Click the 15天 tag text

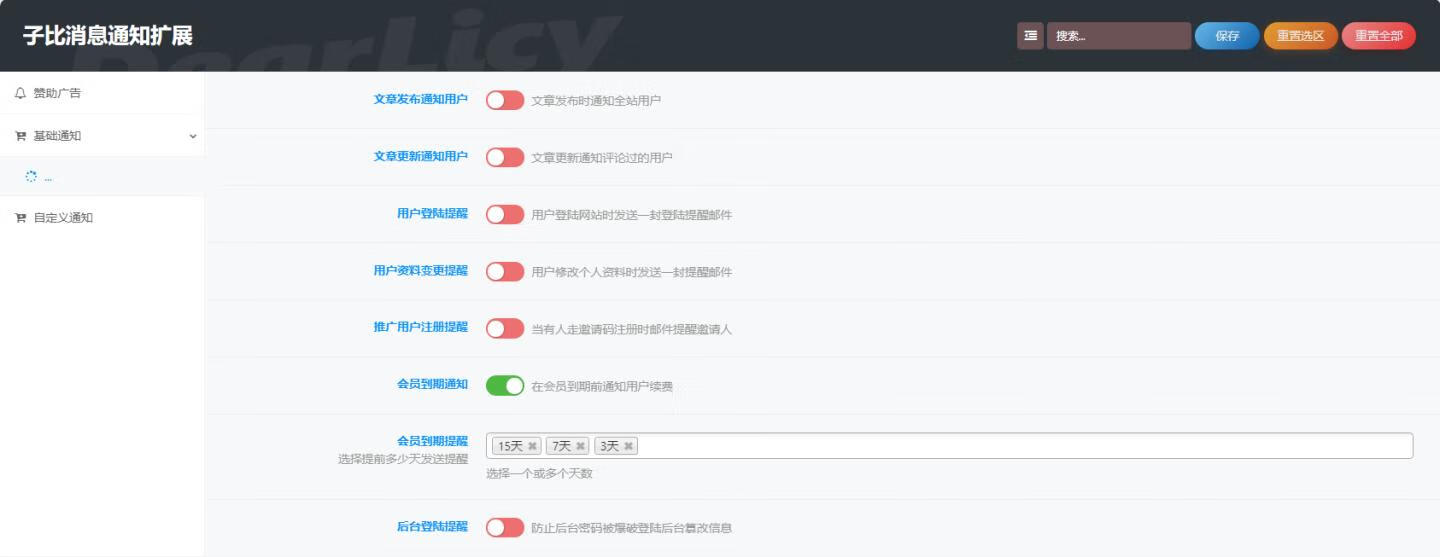click(510, 446)
